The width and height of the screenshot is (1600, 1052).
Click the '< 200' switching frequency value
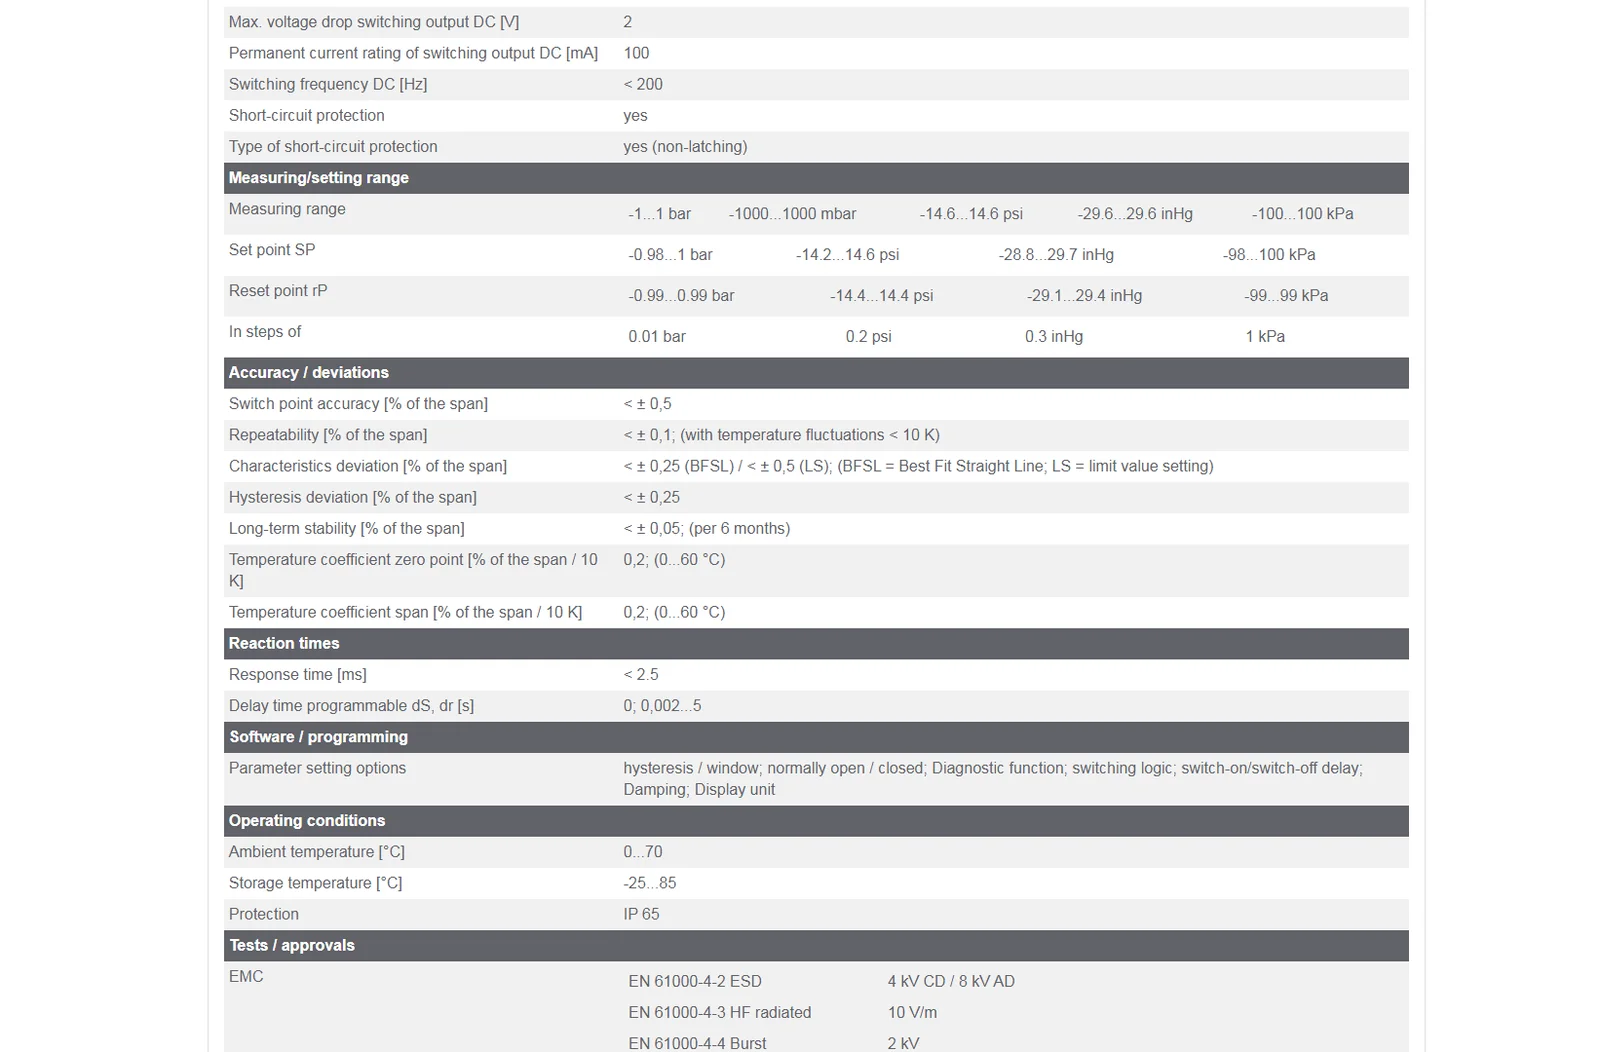tap(643, 84)
